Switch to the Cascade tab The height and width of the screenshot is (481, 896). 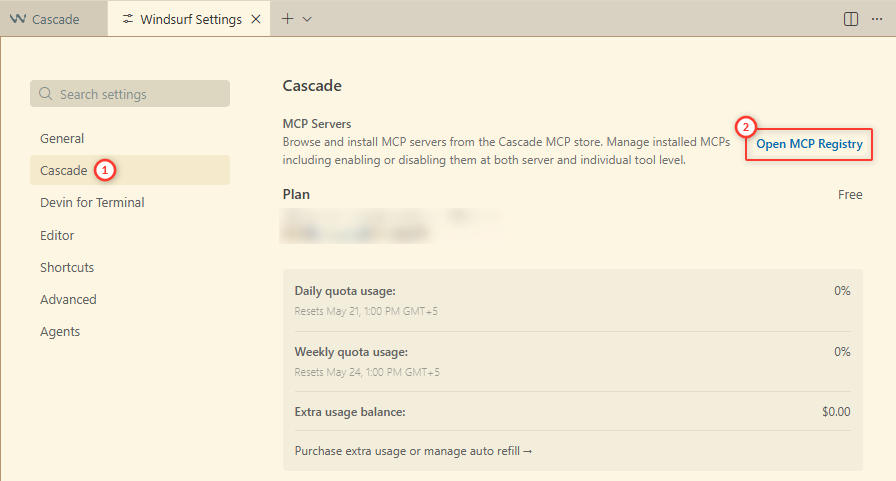[x=54, y=19]
